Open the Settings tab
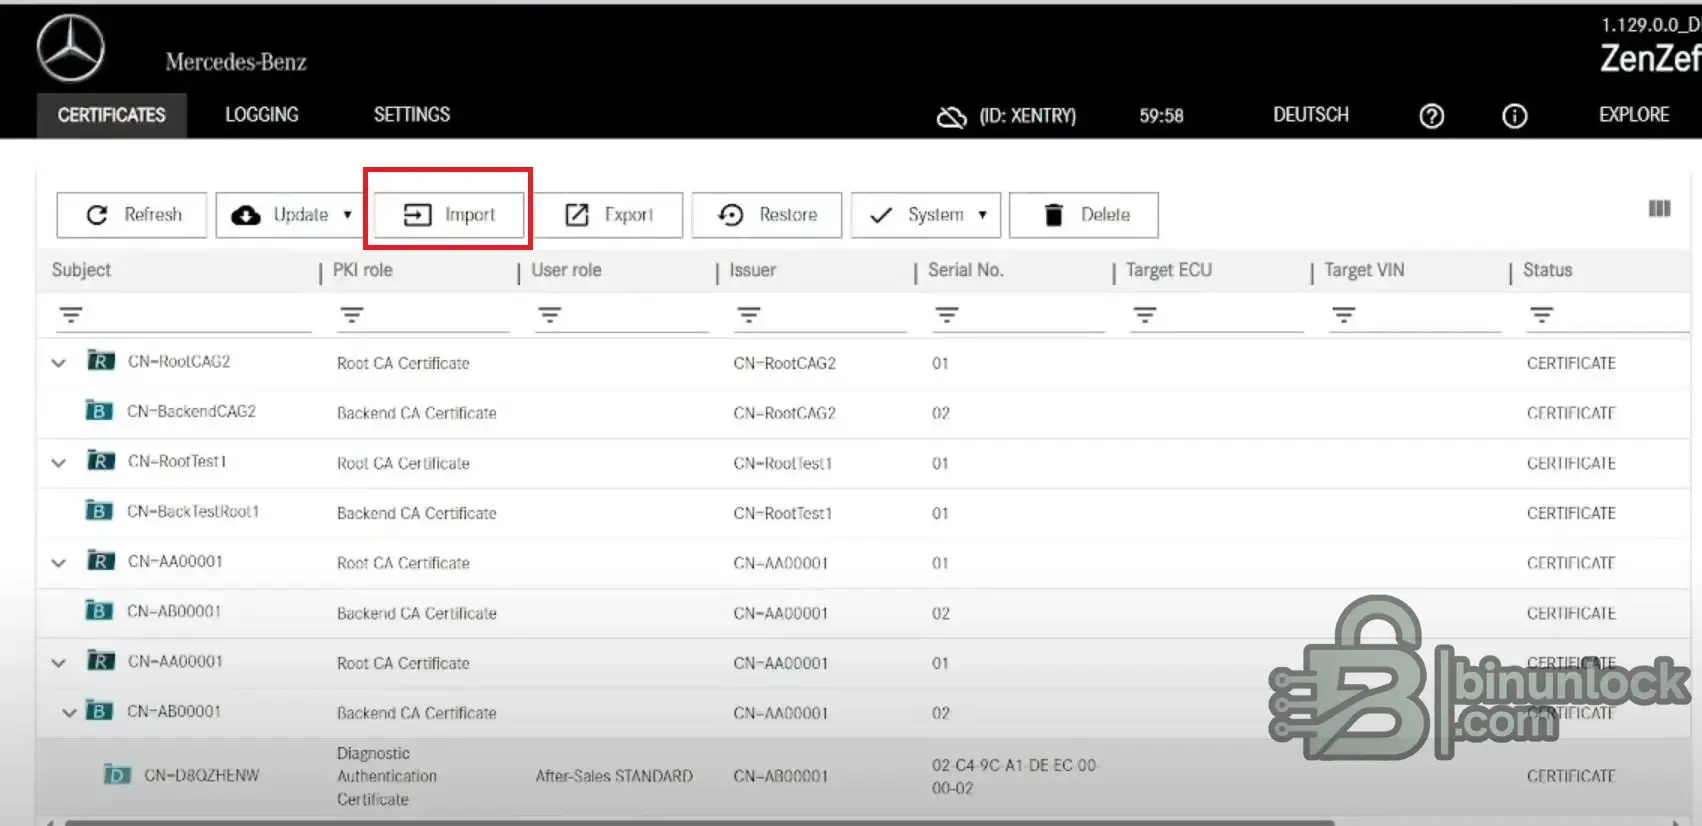 click(x=411, y=115)
